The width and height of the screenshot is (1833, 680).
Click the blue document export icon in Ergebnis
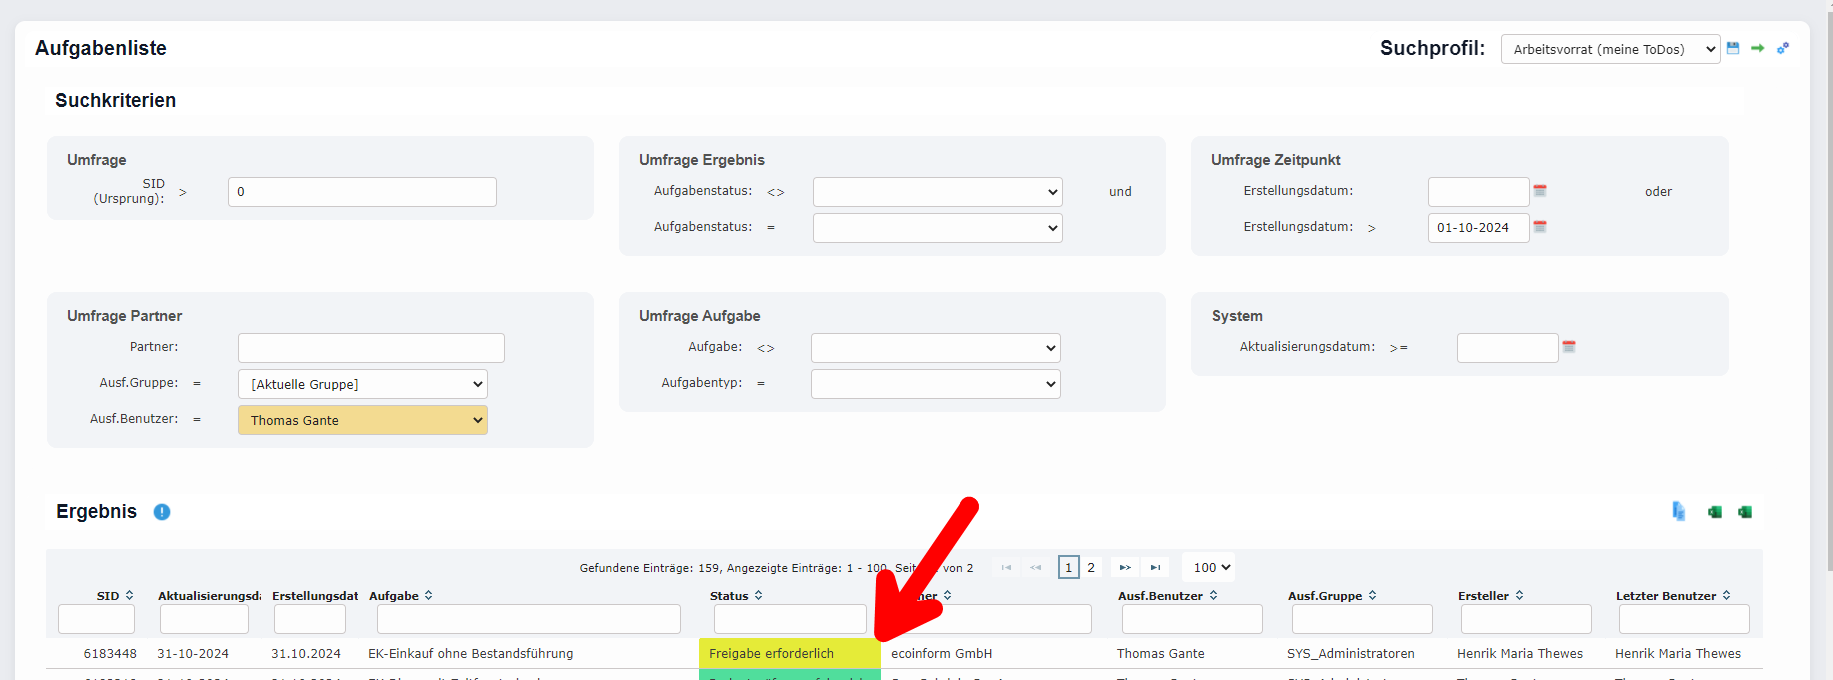click(x=1679, y=512)
